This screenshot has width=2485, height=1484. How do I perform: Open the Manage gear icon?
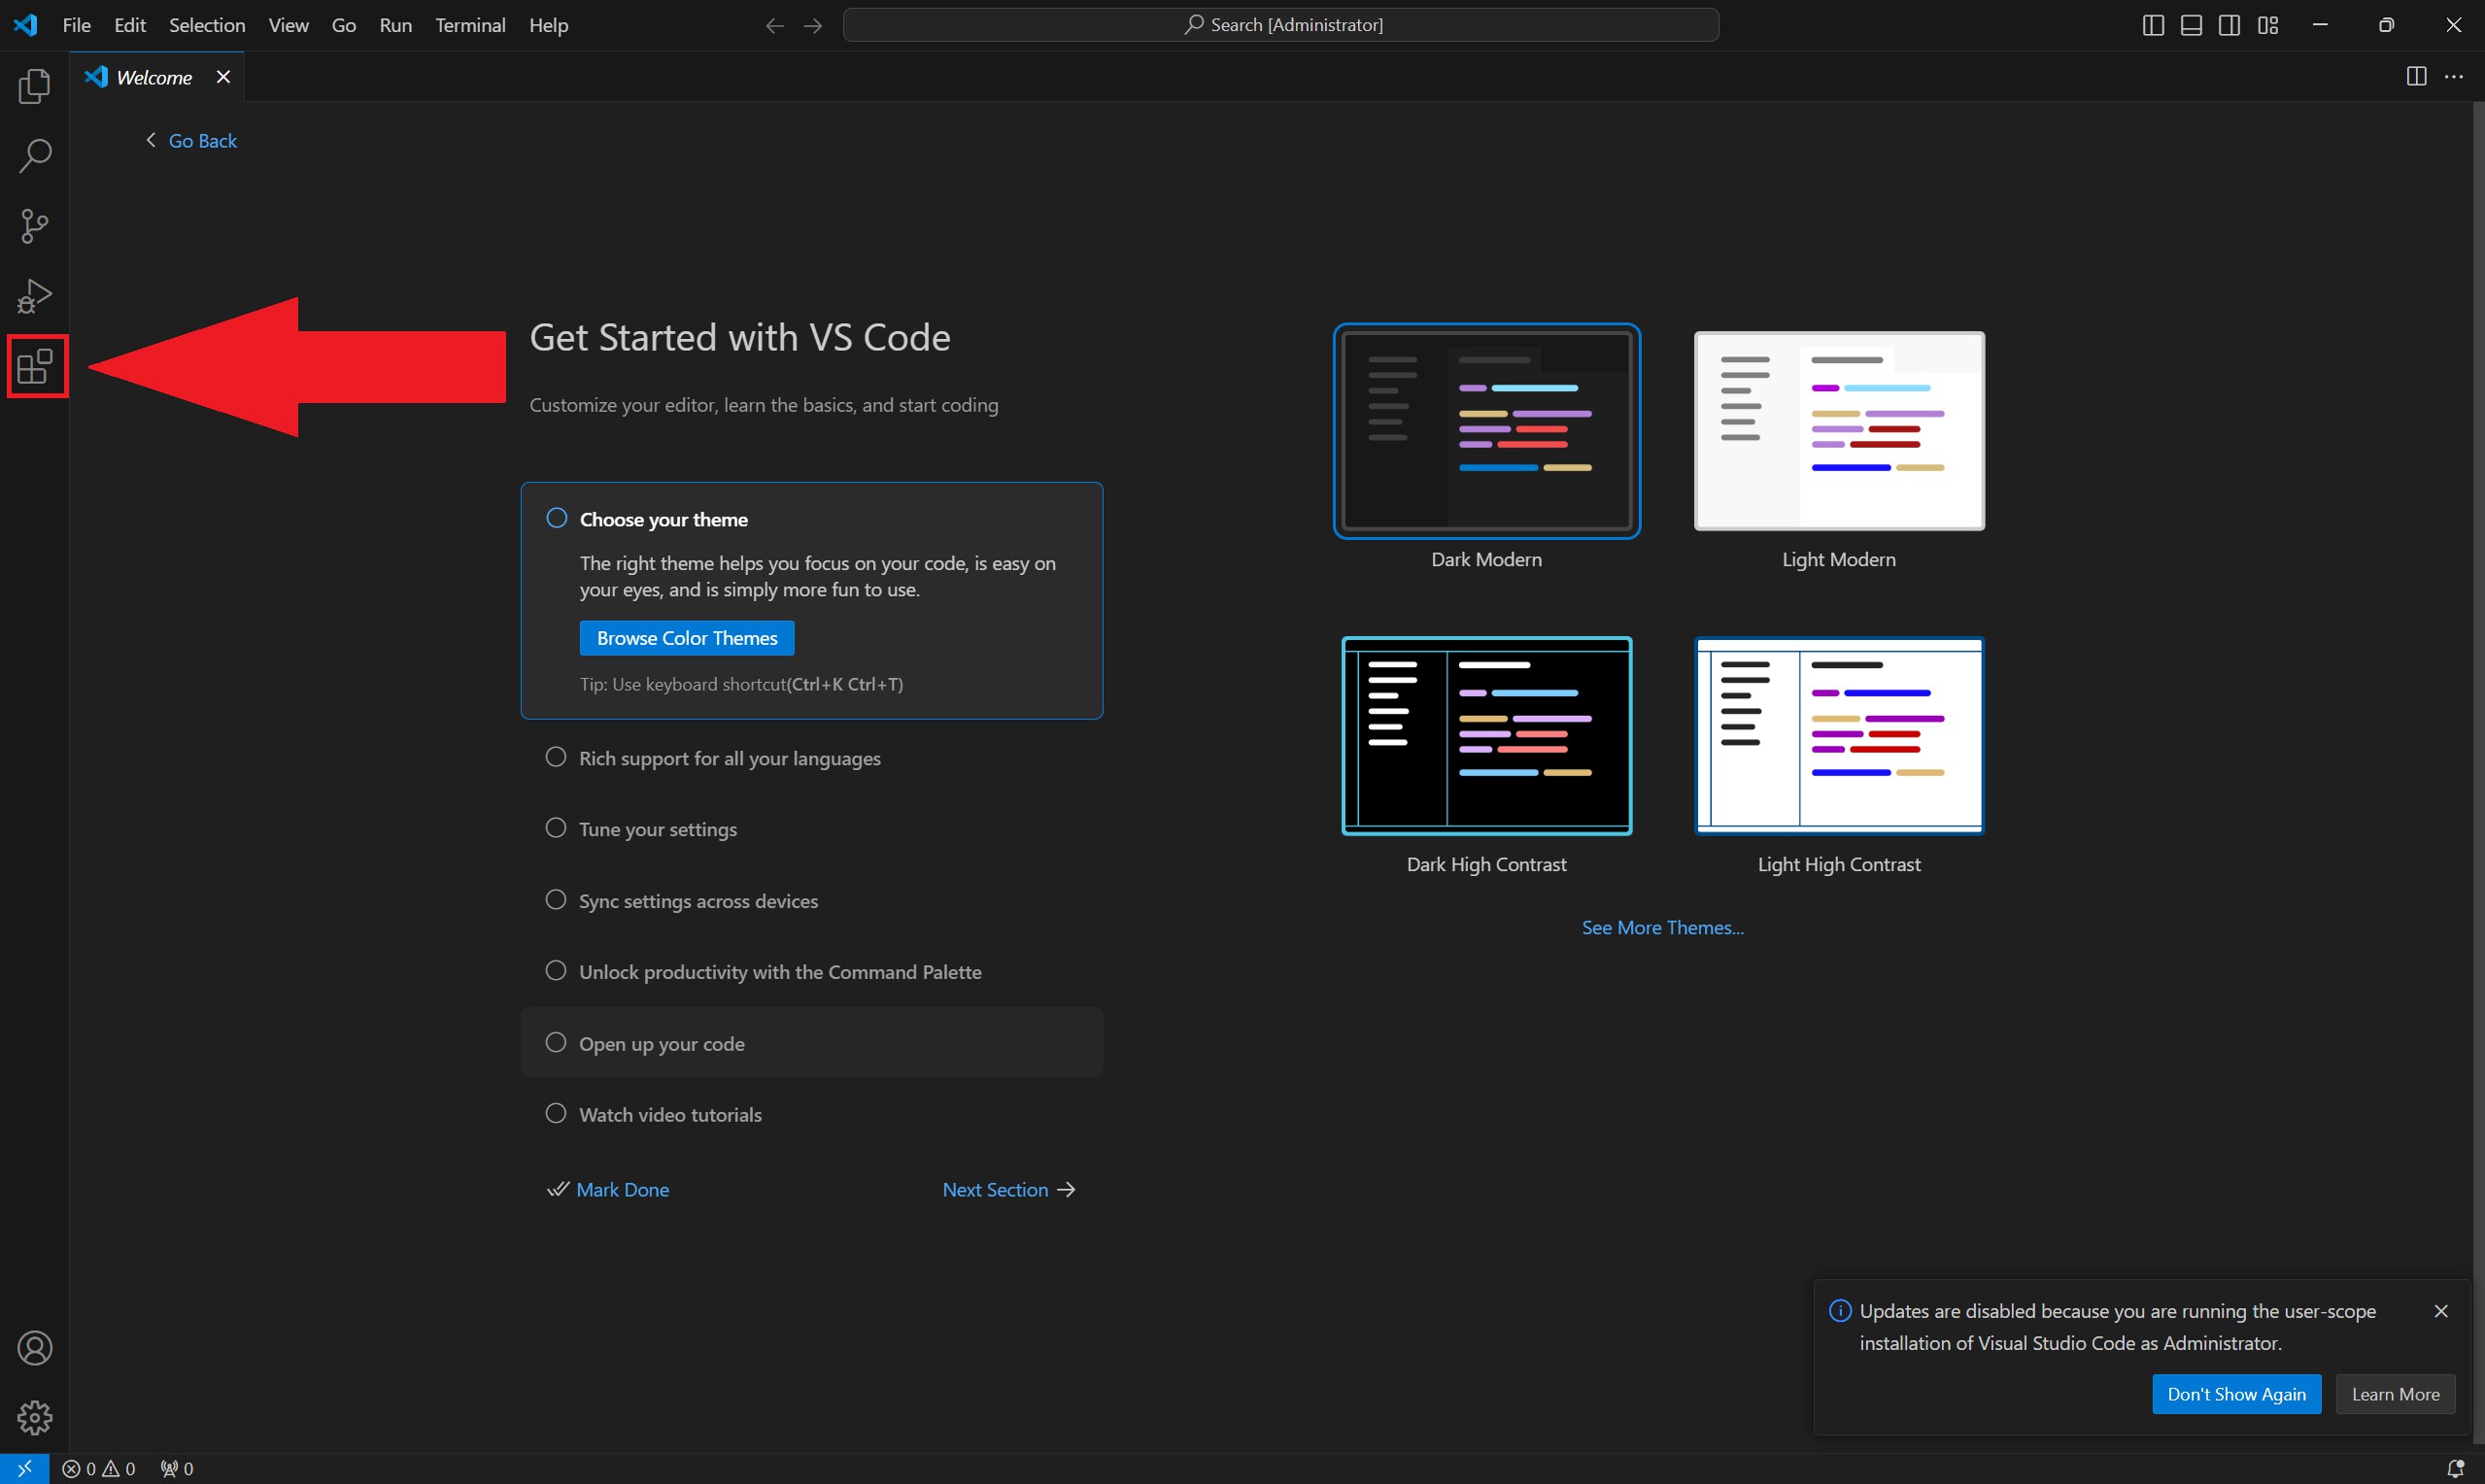(x=34, y=1417)
